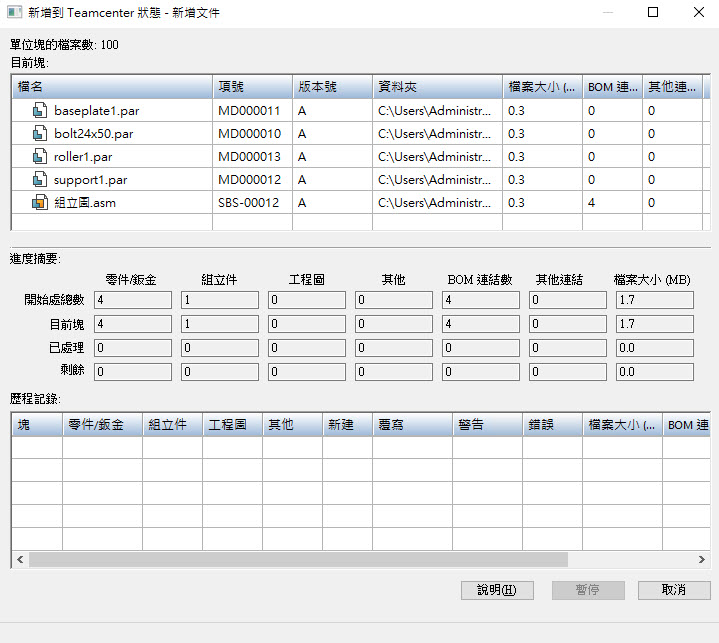Click the 開始處總數 零件/鈑金 field
719x643 pixels.
point(133,300)
